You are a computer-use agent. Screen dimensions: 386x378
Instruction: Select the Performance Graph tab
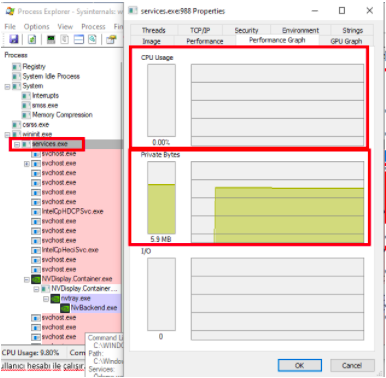pos(277,40)
